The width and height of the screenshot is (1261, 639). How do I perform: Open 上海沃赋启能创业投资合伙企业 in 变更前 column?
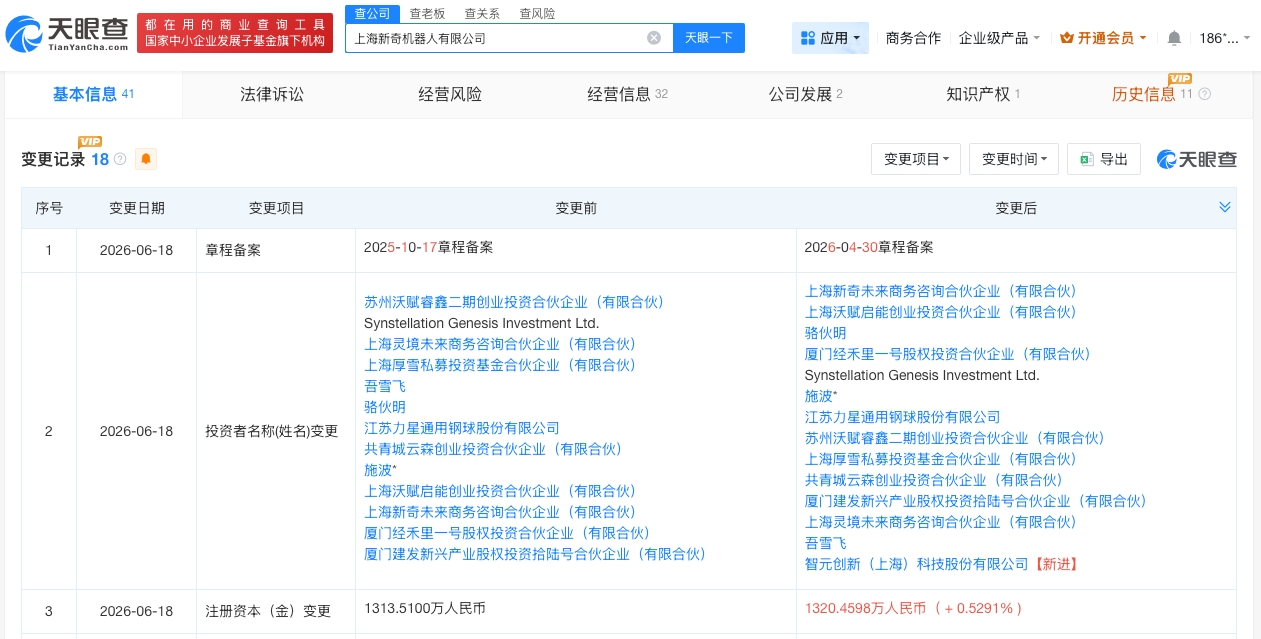[x=500, y=491]
